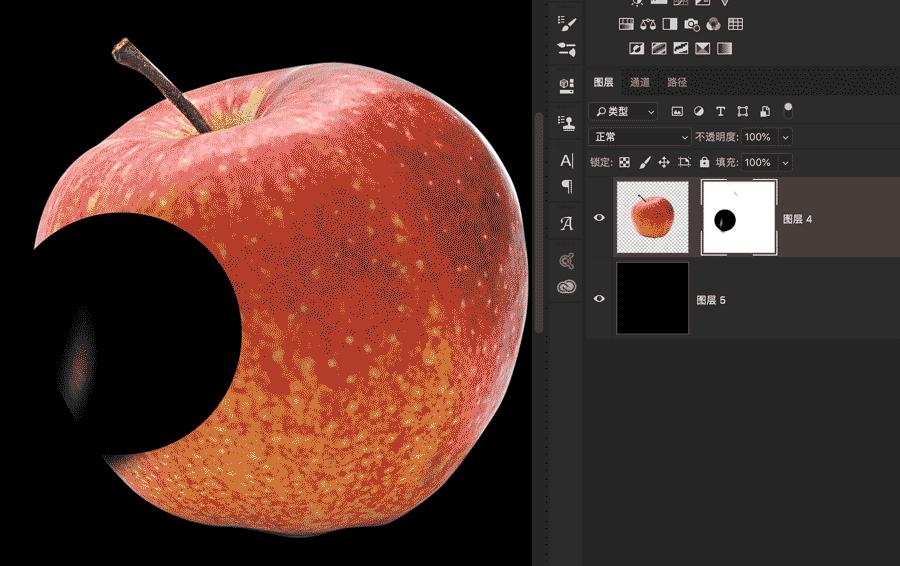Open the 正常 blend mode dropdown
Image resolution: width=900 pixels, height=566 pixels.
[640, 137]
